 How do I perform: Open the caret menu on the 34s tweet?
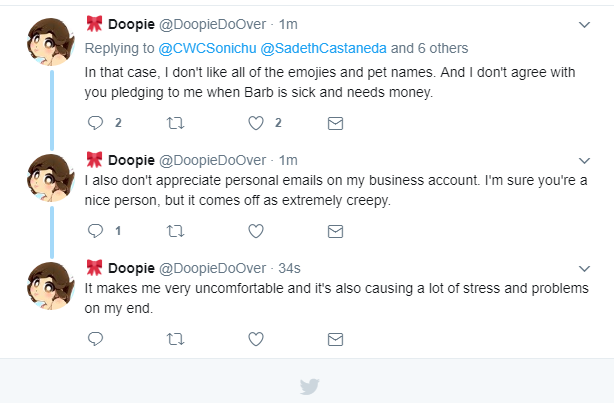pyautogui.click(x=584, y=269)
